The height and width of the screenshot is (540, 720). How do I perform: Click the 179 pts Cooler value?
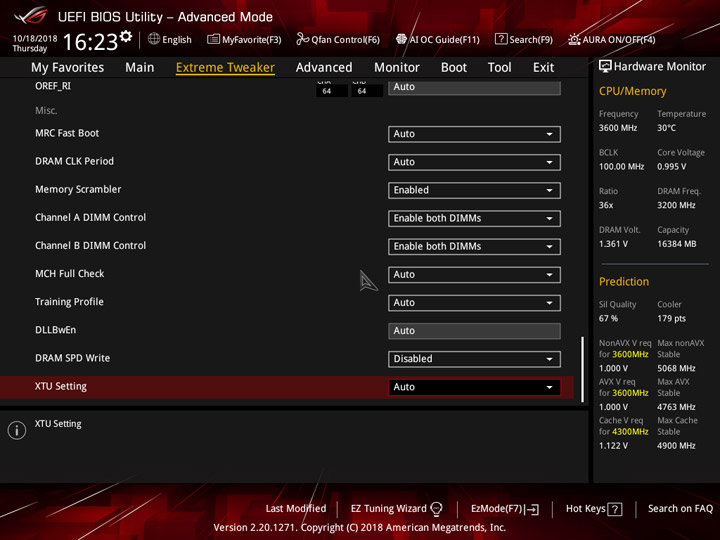(x=671, y=319)
